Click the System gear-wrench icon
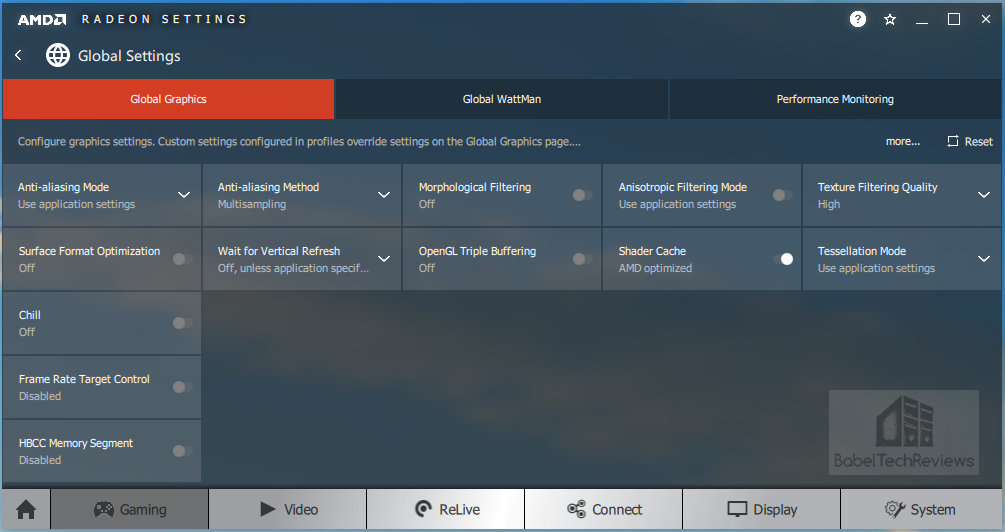 point(895,510)
